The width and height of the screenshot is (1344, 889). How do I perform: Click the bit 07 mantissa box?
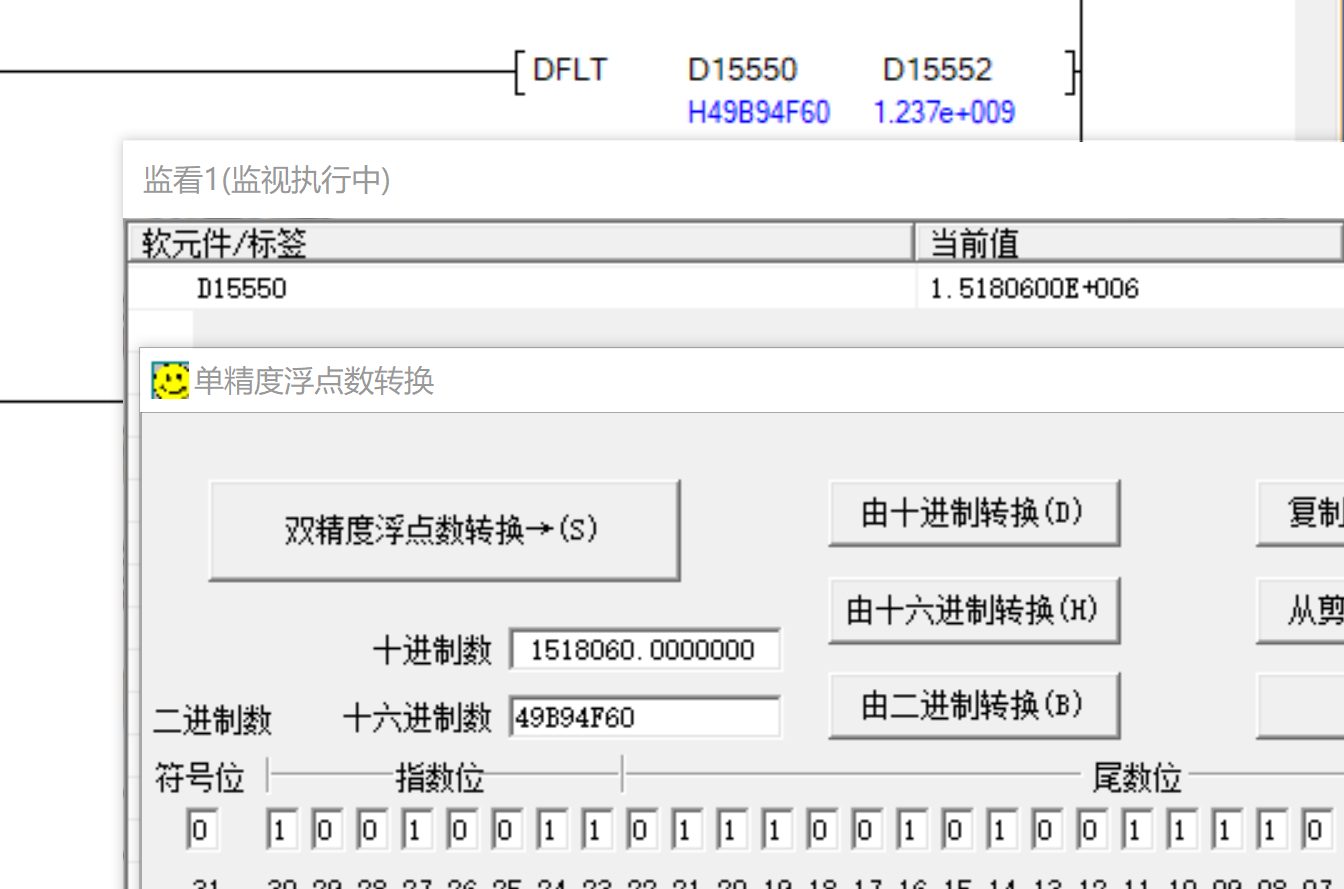(1315, 830)
